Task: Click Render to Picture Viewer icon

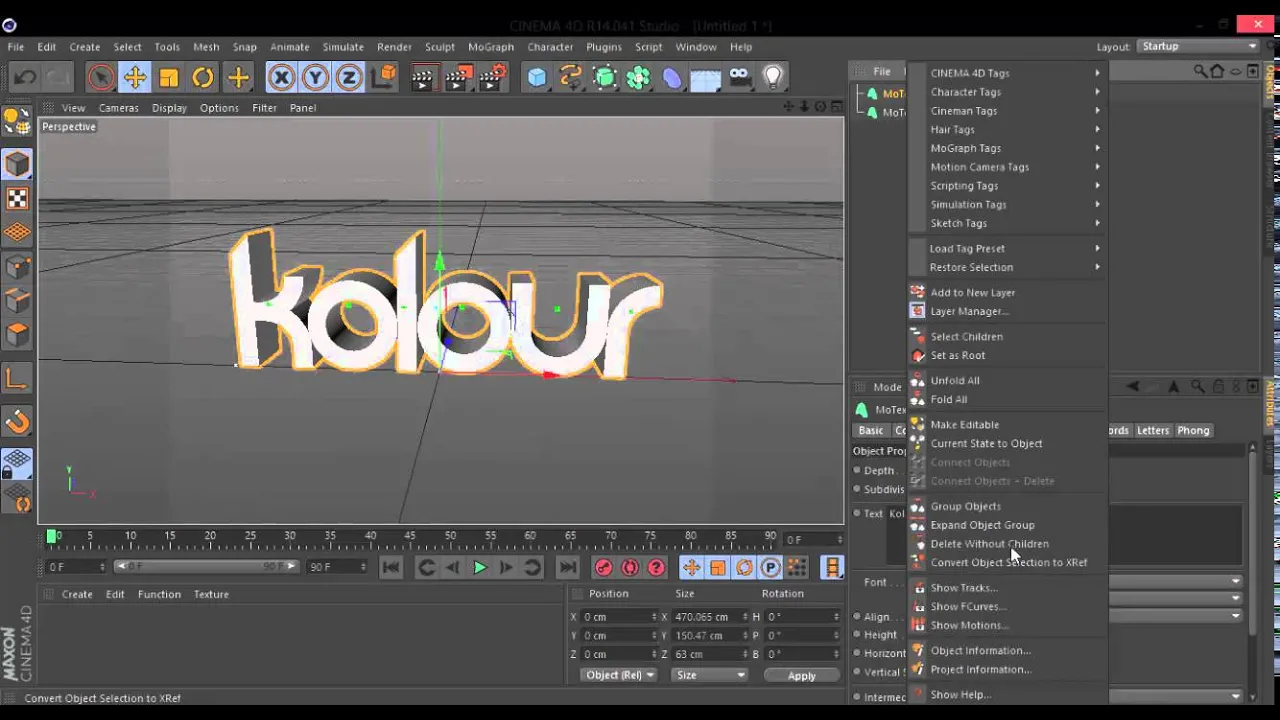Action: (458, 77)
